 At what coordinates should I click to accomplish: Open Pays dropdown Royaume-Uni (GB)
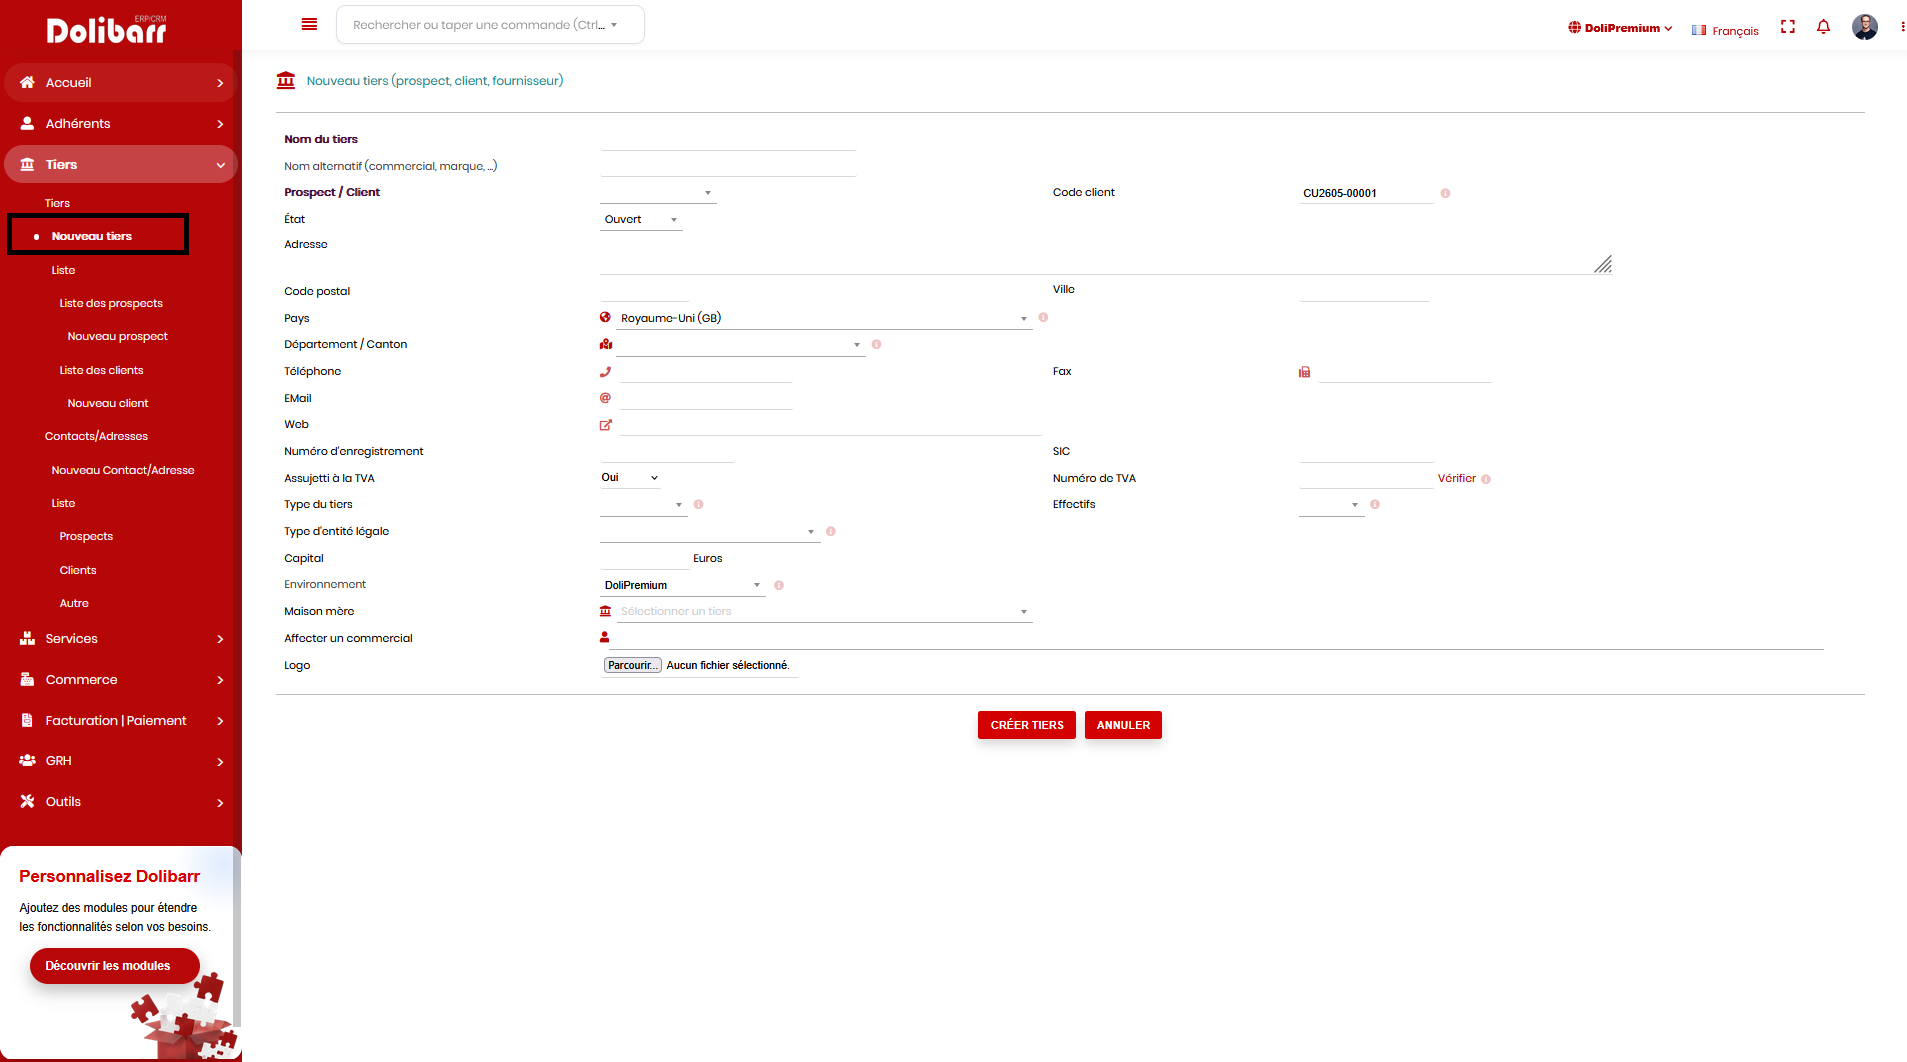point(824,318)
